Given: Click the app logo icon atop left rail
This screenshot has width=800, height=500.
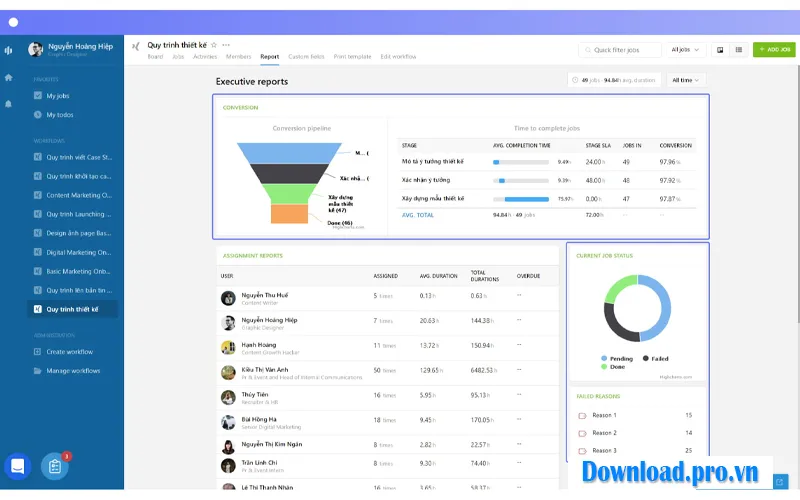Looking at the screenshot, I should tap(8, 50).
